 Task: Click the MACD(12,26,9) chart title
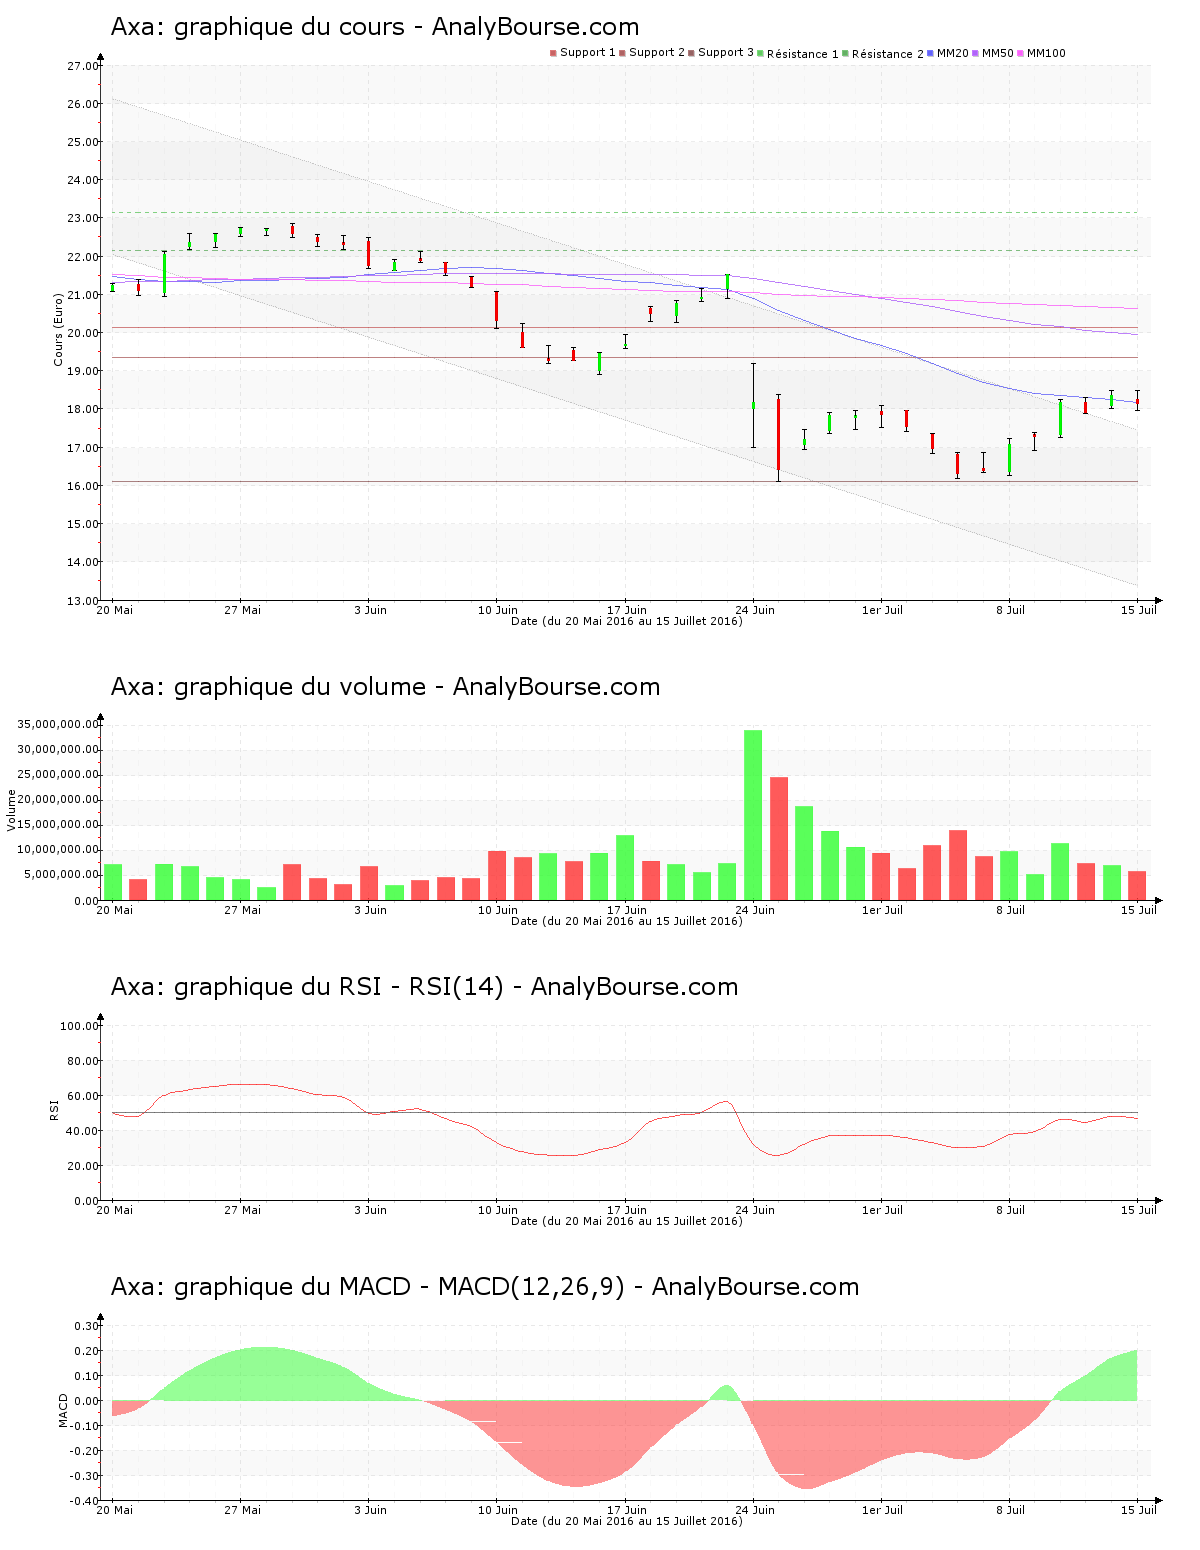(484, 1287)
